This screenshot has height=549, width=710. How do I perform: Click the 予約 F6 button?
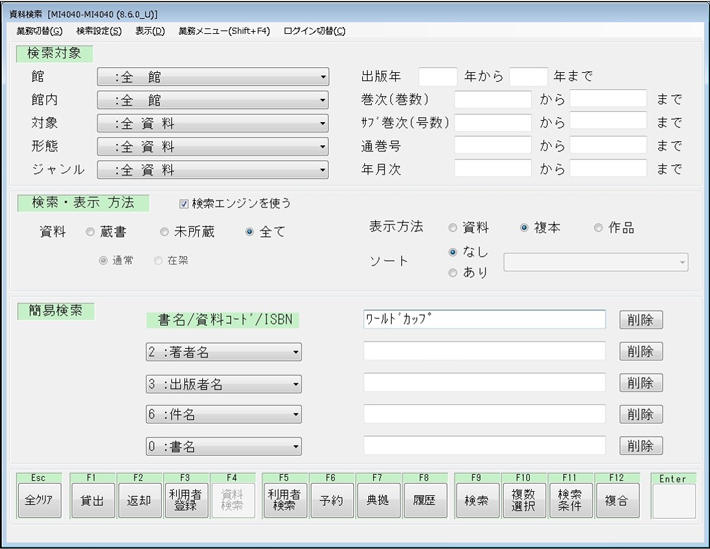(x=332, y=501)
